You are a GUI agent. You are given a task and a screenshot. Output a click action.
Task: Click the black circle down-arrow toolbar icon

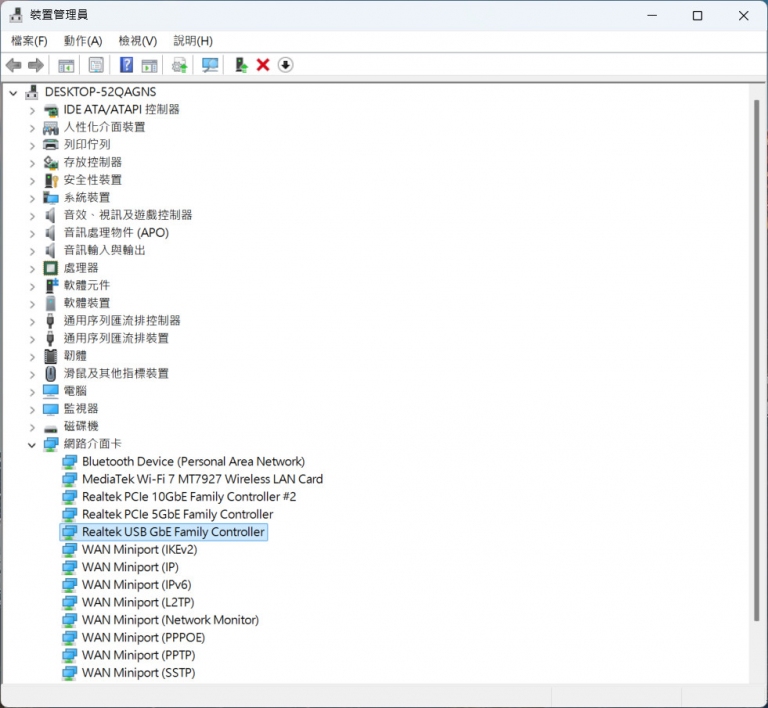(x=285, y=65)
